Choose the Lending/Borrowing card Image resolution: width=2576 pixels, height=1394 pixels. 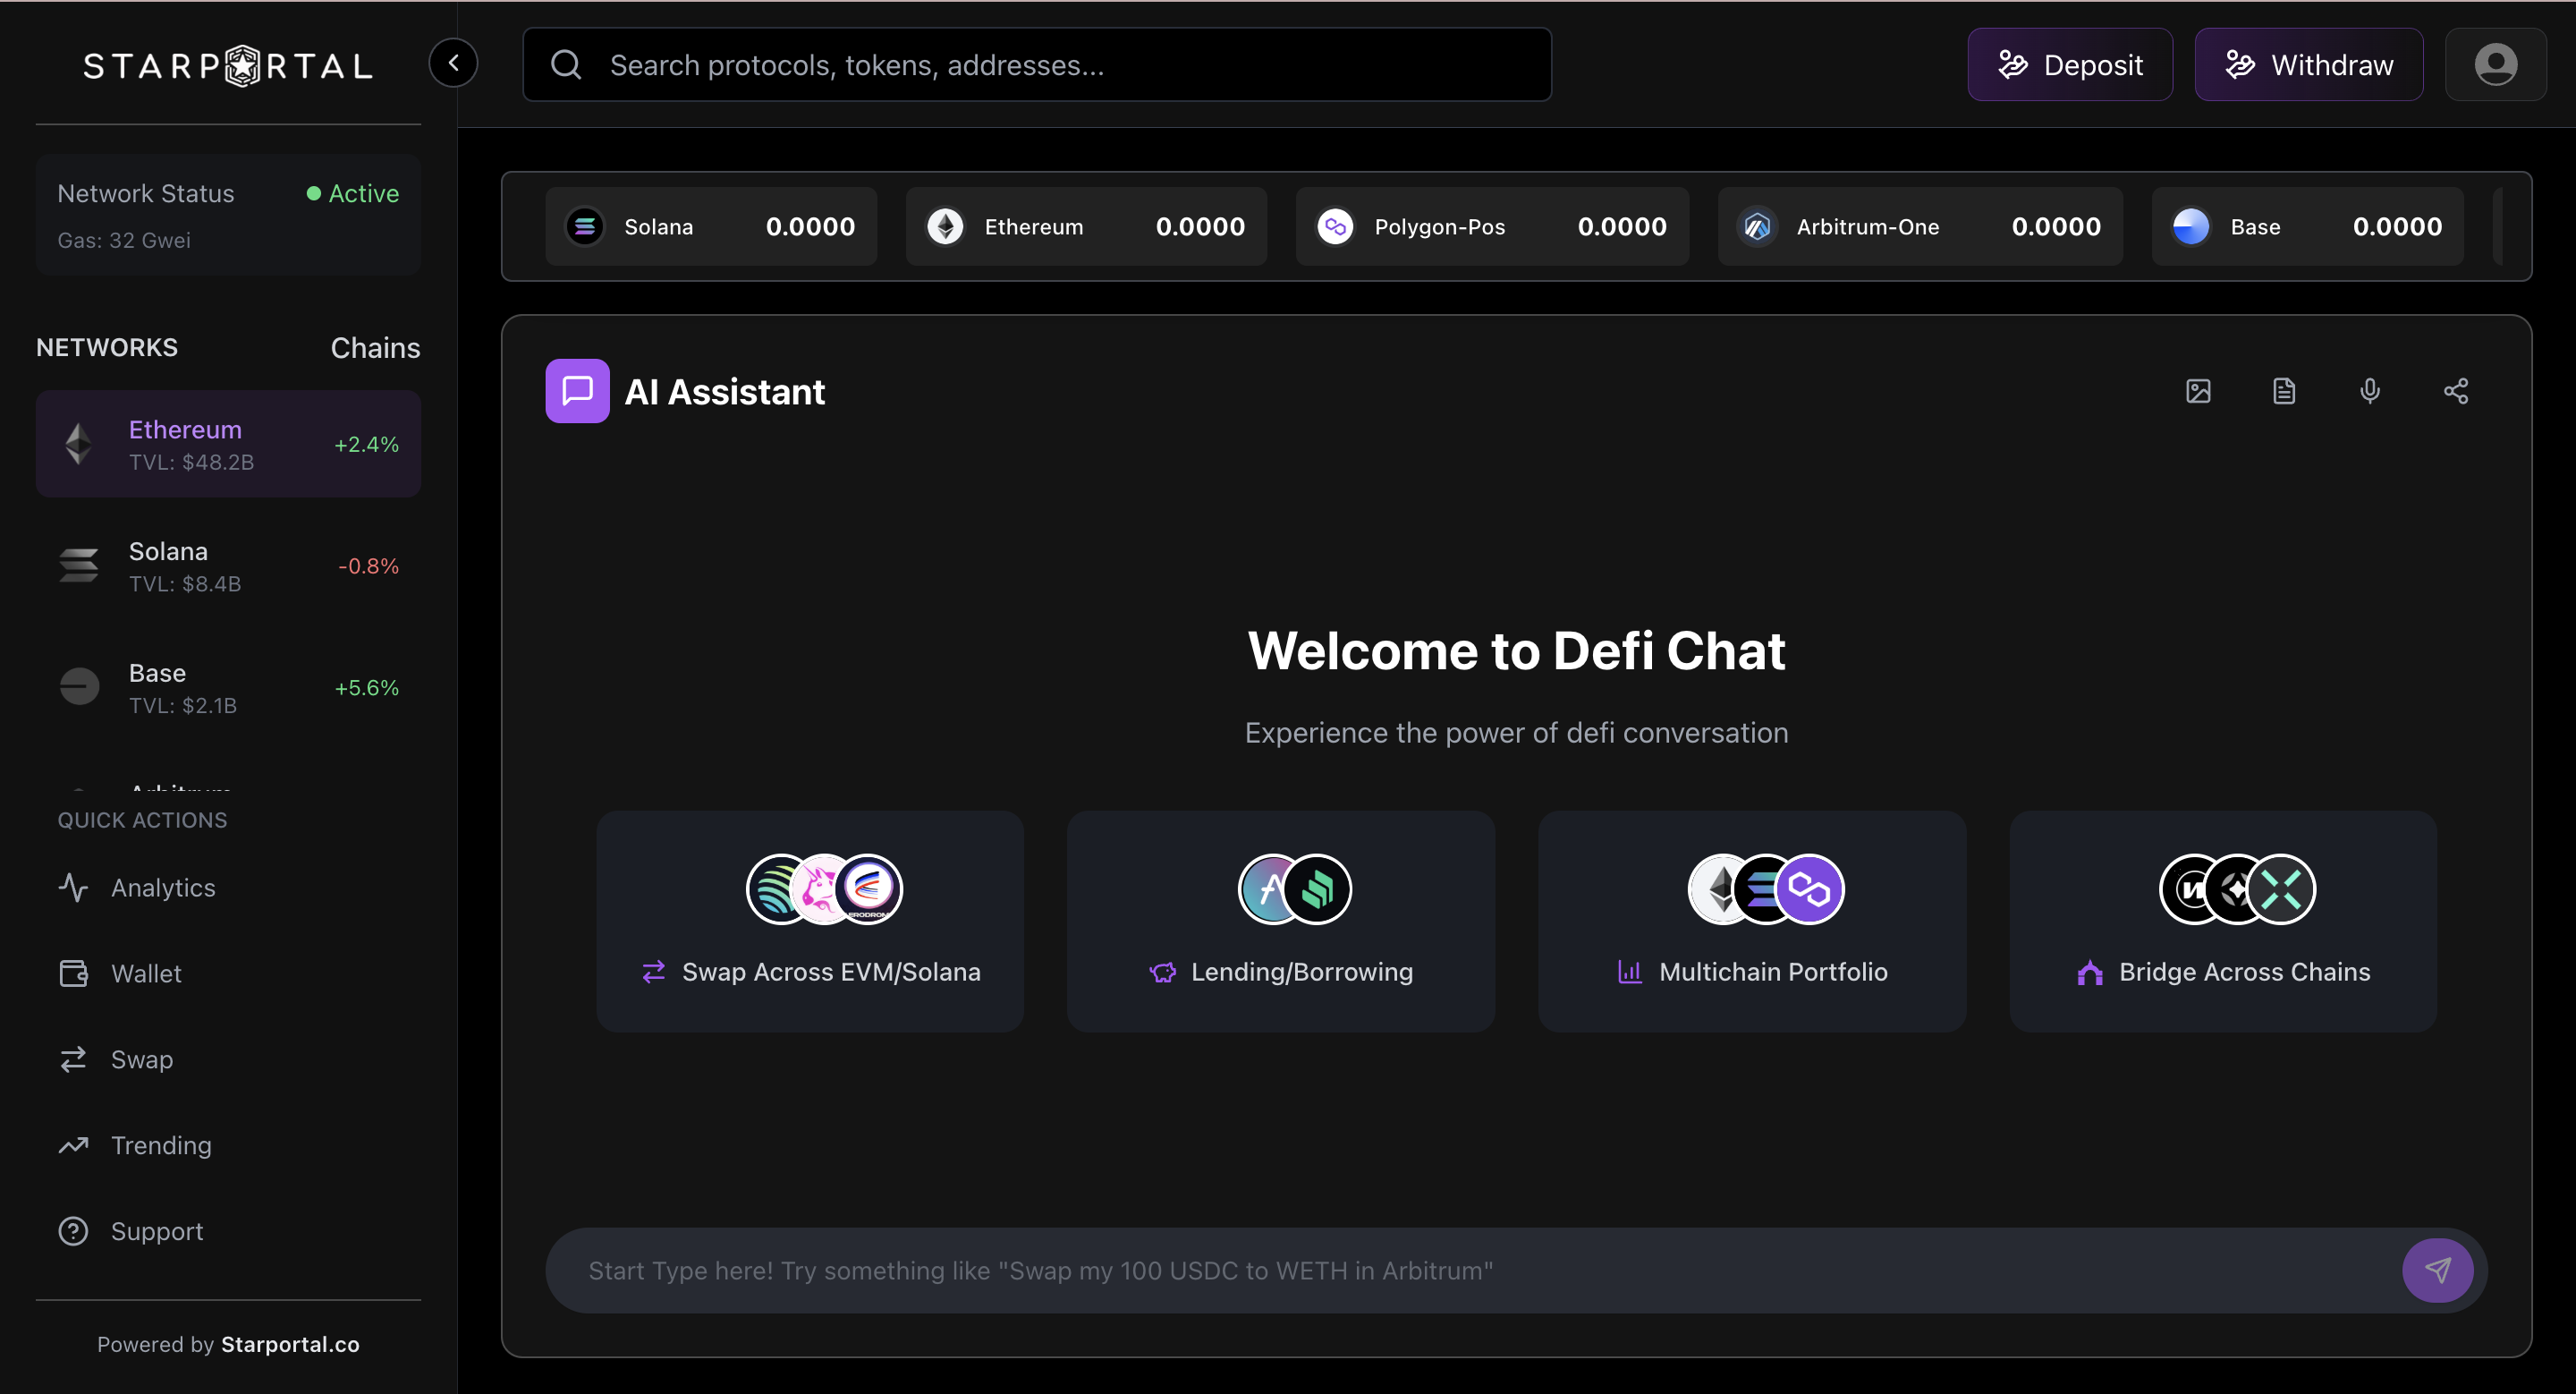click(x=1281, y=921)
